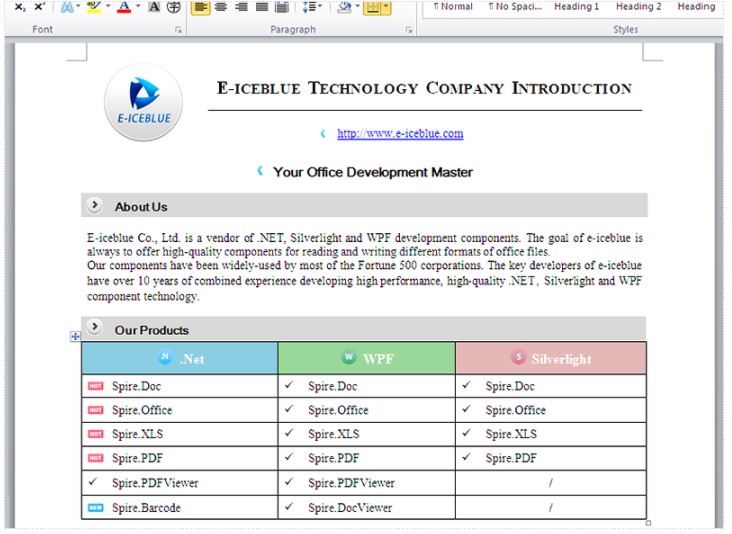Apply yellow text highlight color
Screen dimensions: 732x534
[x=94, y=7]
